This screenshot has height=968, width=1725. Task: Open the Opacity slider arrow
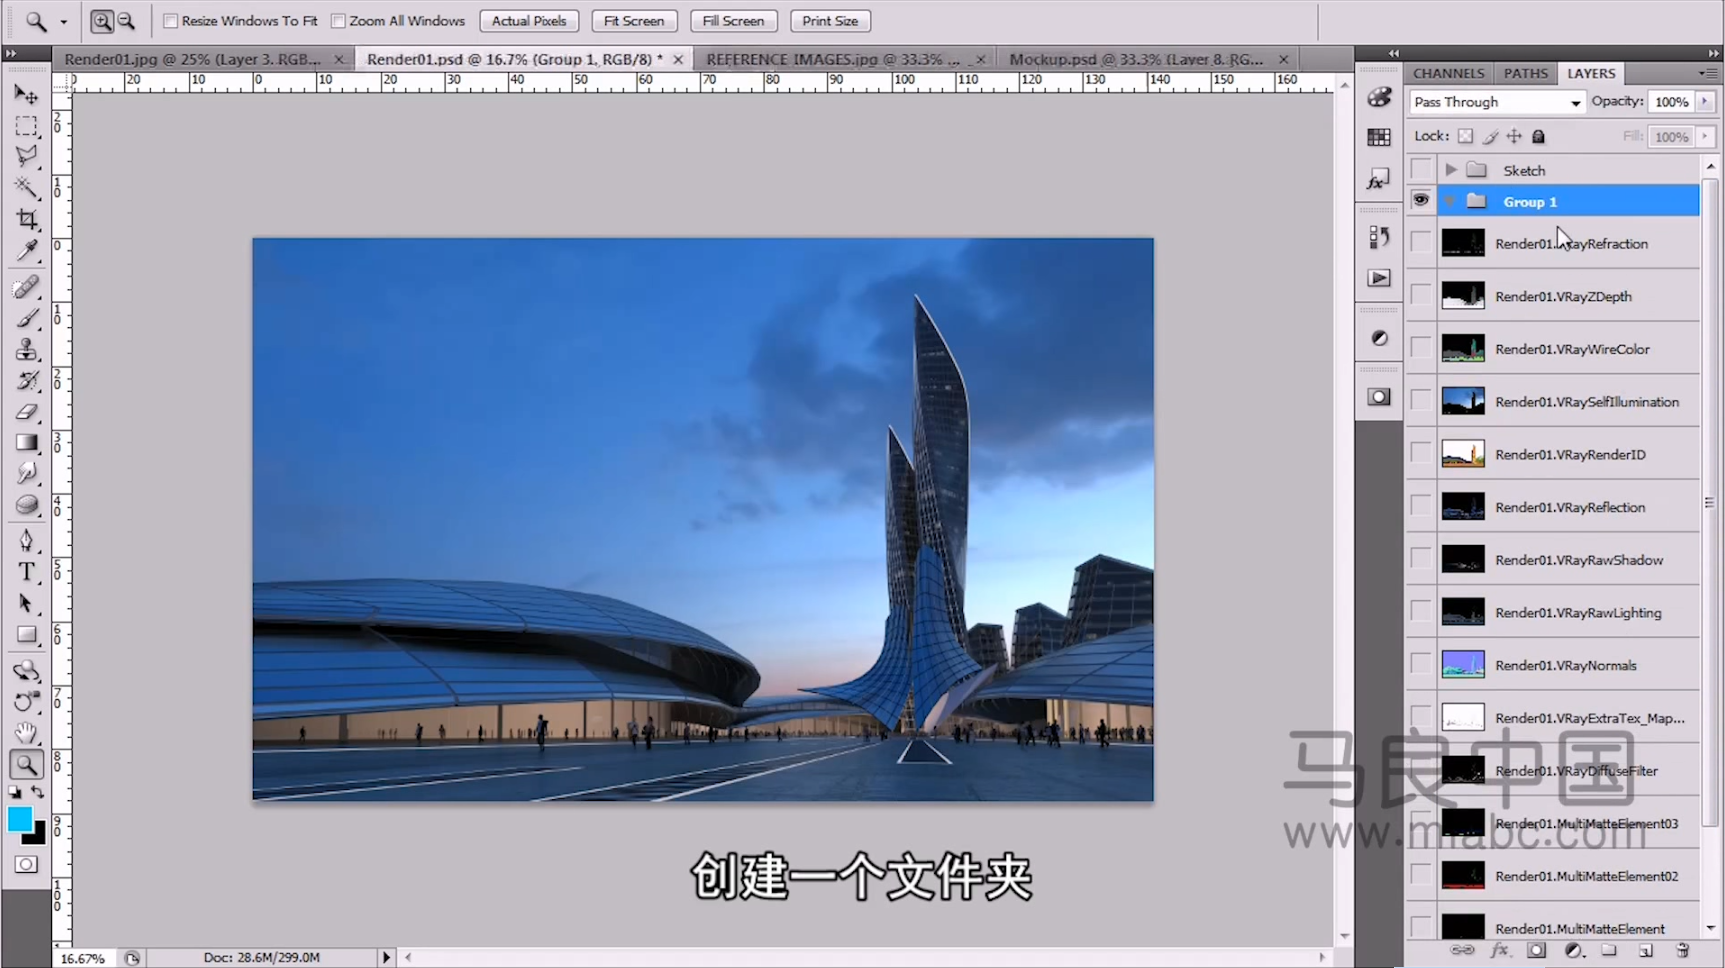click(1705, 102)
